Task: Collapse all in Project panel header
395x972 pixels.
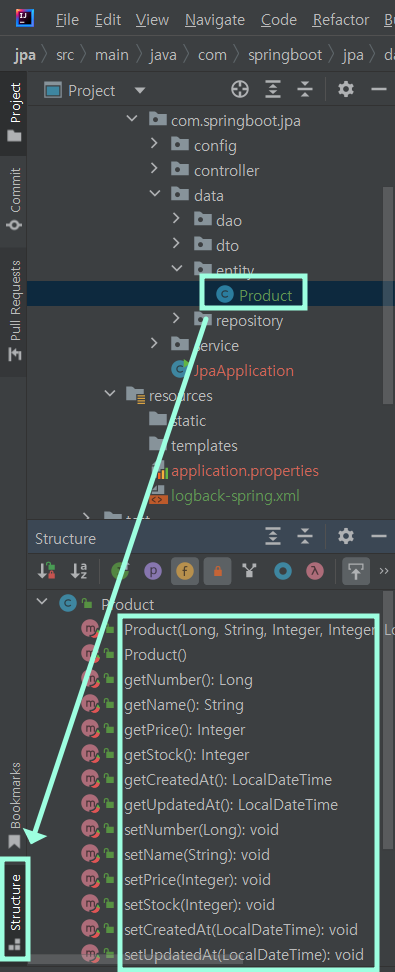Action: [x=304, y=90]
